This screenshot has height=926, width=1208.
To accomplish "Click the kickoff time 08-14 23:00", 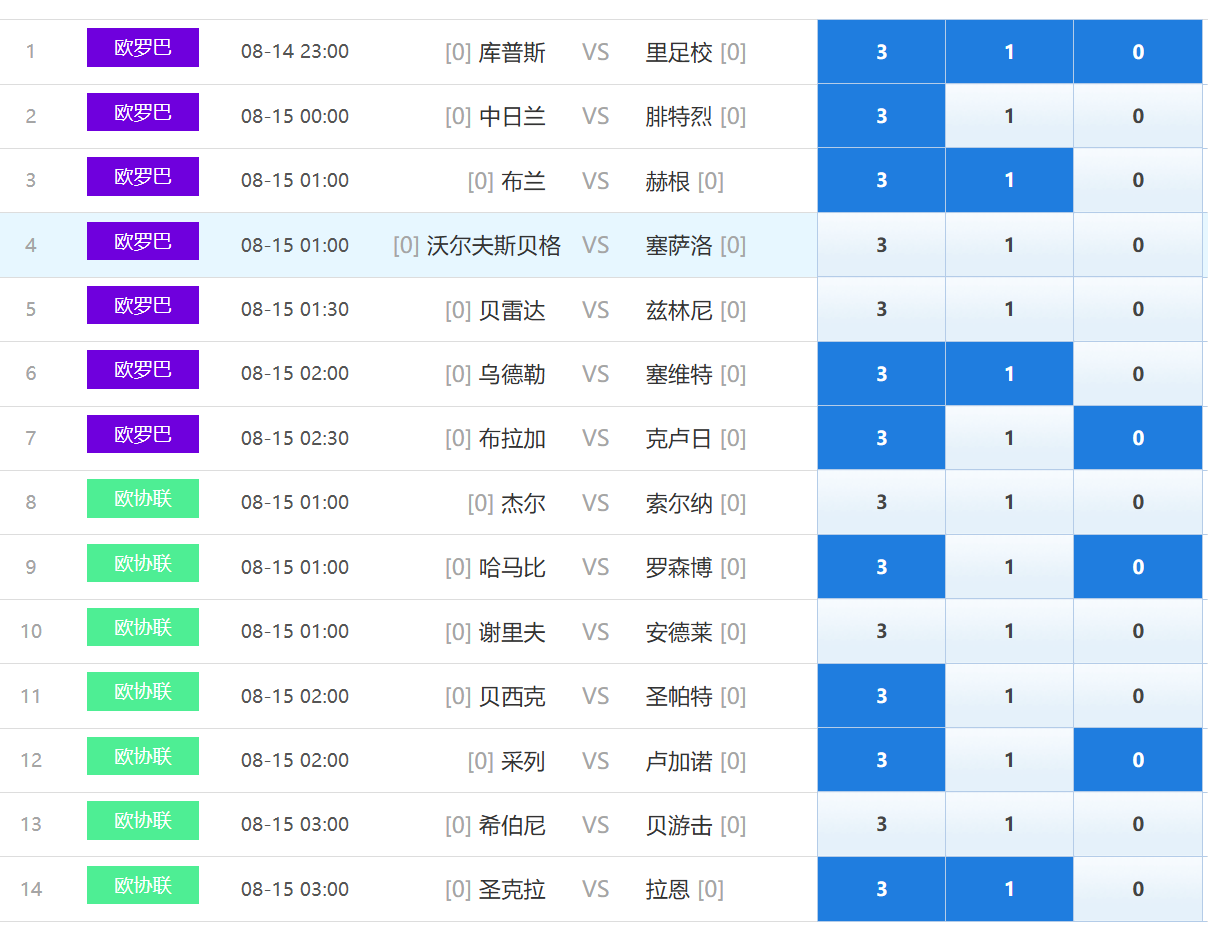I will pyautogui.click(x=295, y=52).
